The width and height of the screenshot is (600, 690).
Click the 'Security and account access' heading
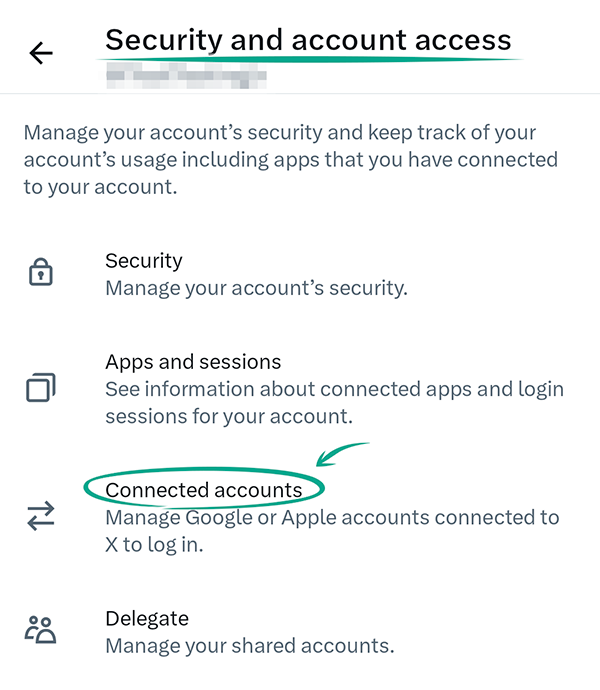pos(308,40)
